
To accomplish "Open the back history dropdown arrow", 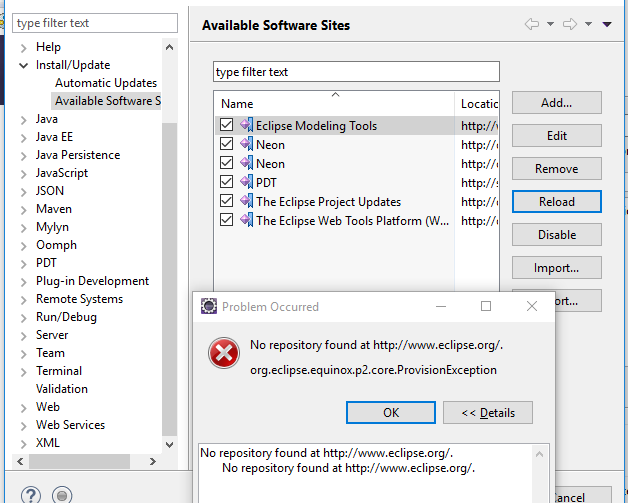I will click(x=550, y=24).
